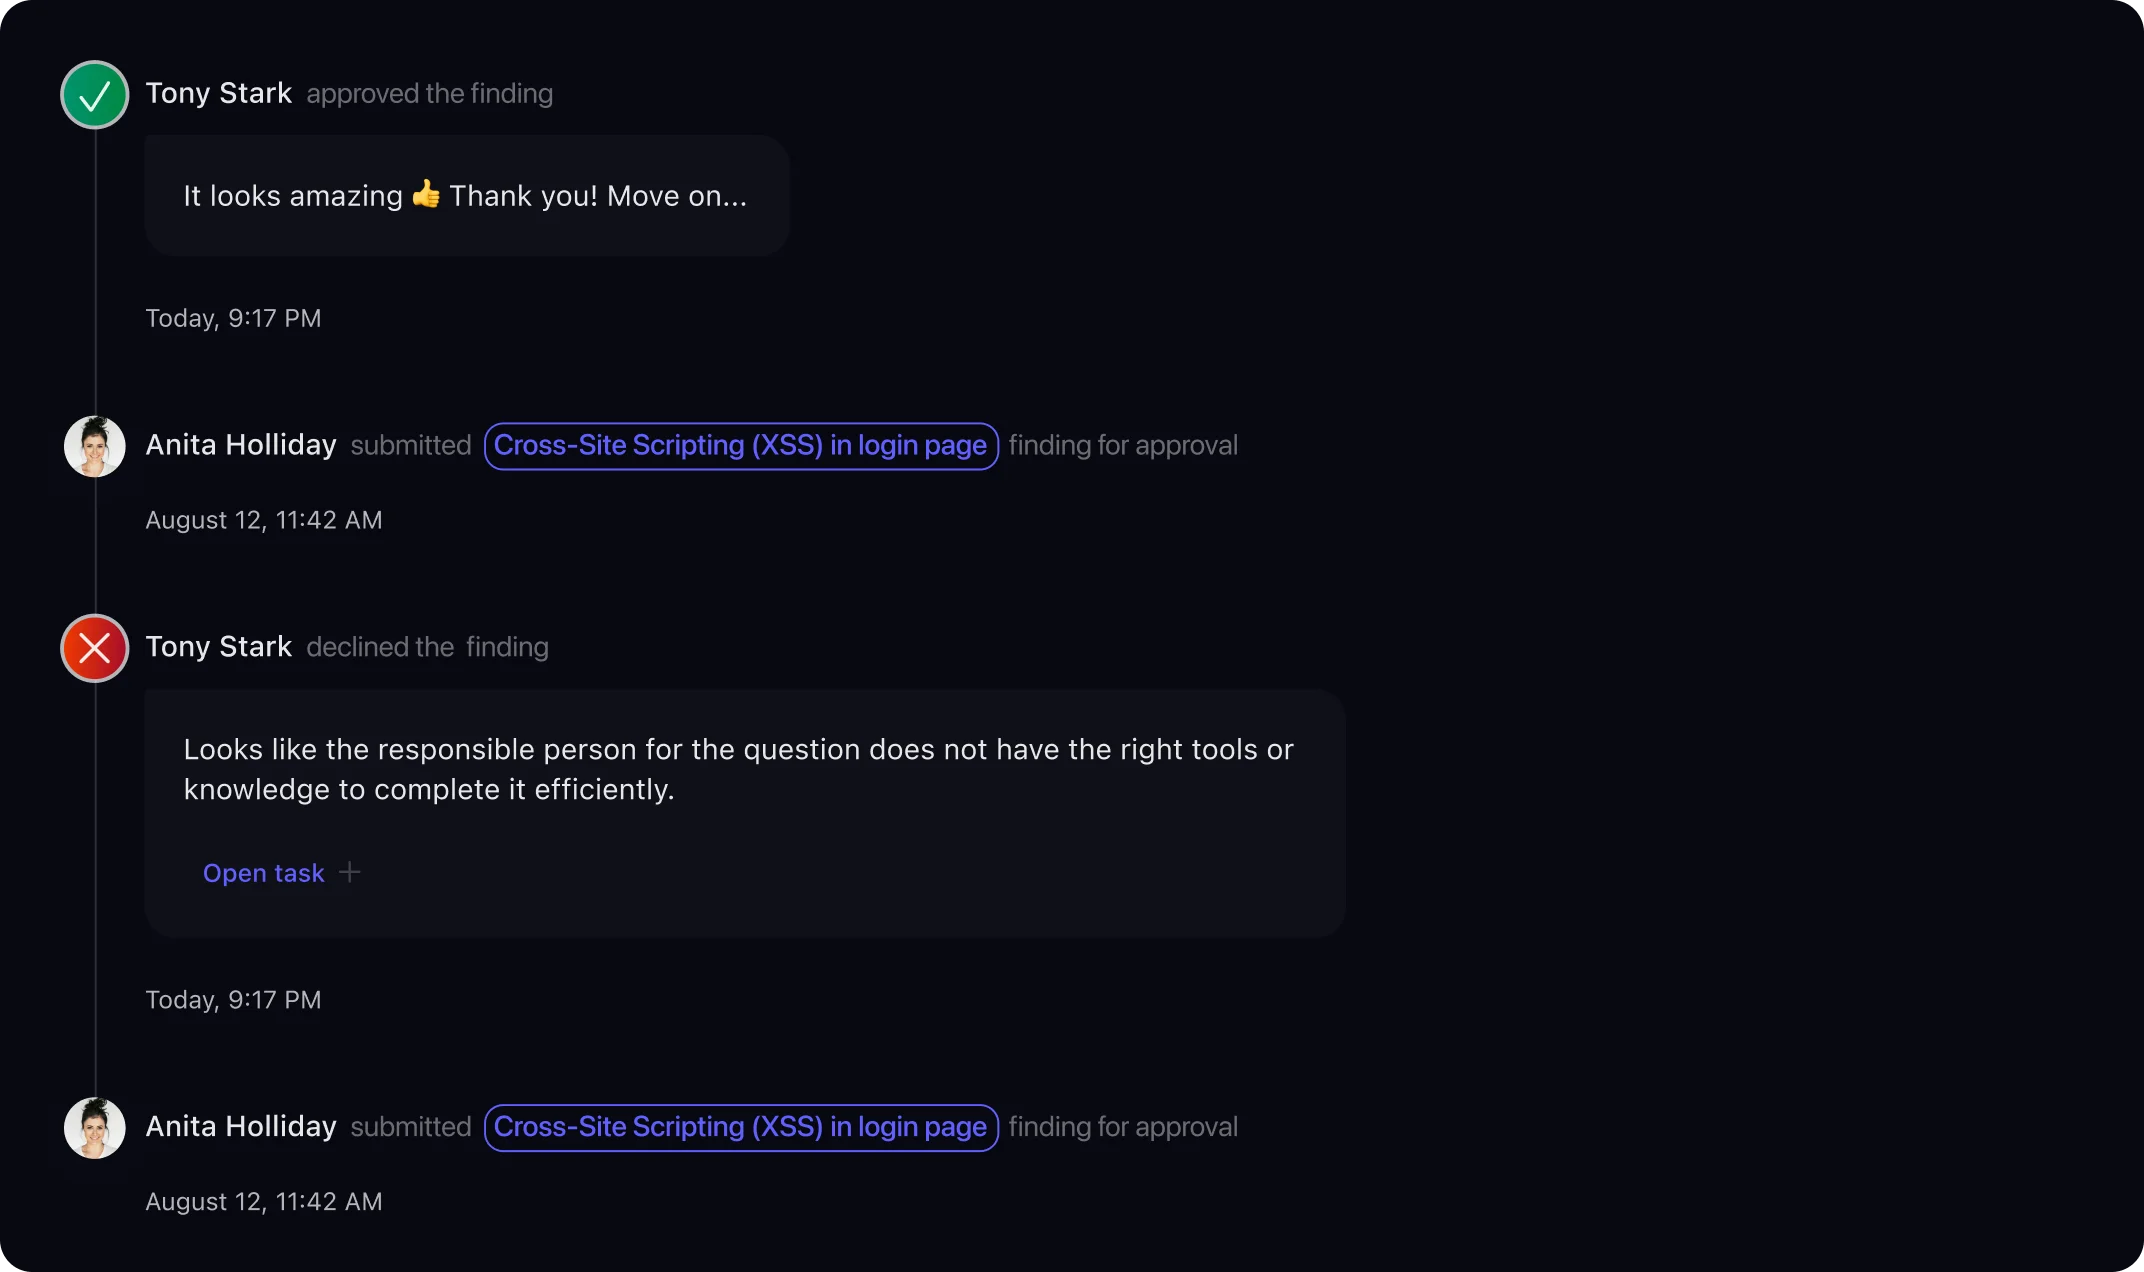Open the Open task link
The height and width of the screenshot is (1272, 2144).
click(x=264, y=873)
